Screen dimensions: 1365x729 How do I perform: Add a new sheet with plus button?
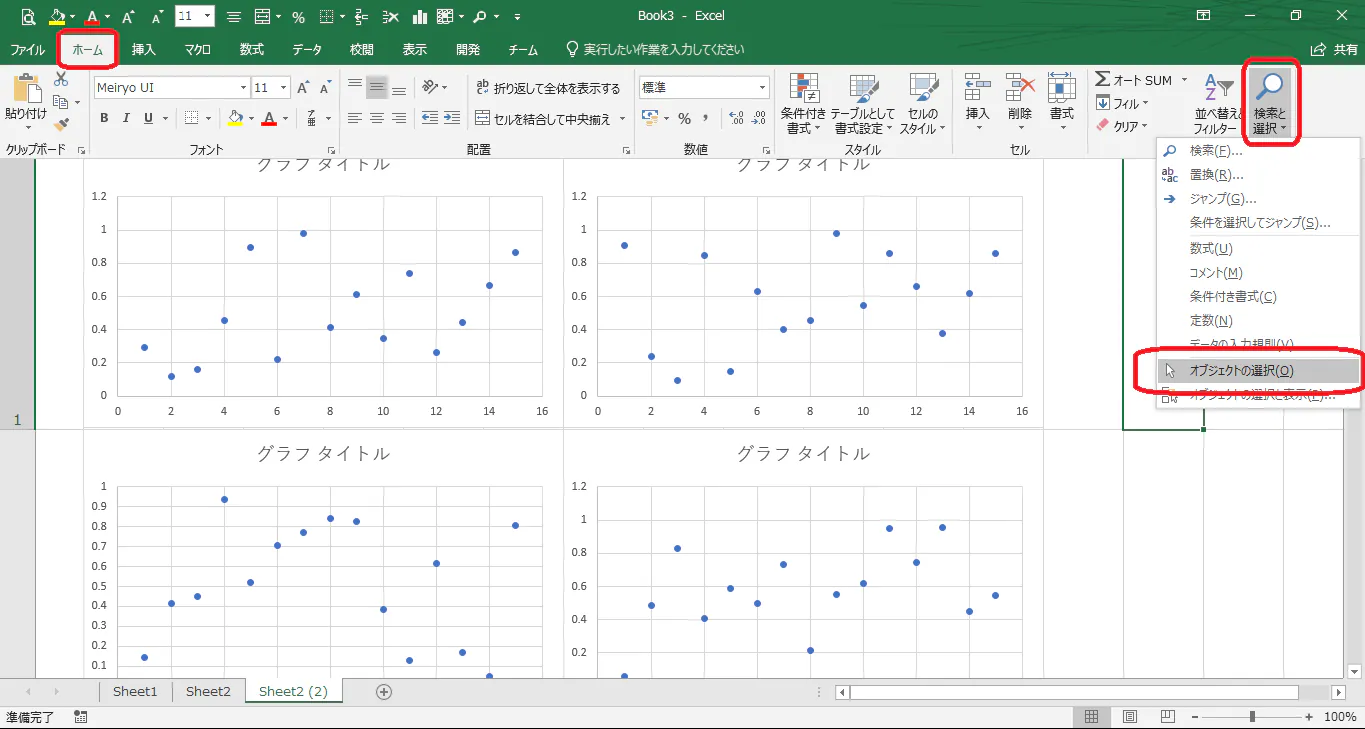click(x=383, y=691)
